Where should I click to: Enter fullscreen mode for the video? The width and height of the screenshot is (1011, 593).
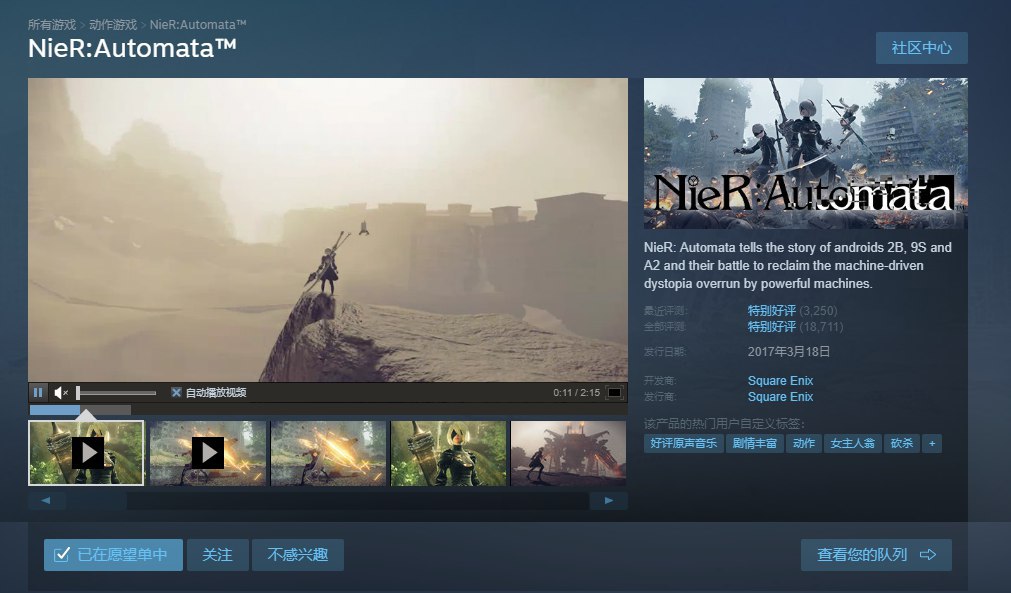(x=614, y=393)
